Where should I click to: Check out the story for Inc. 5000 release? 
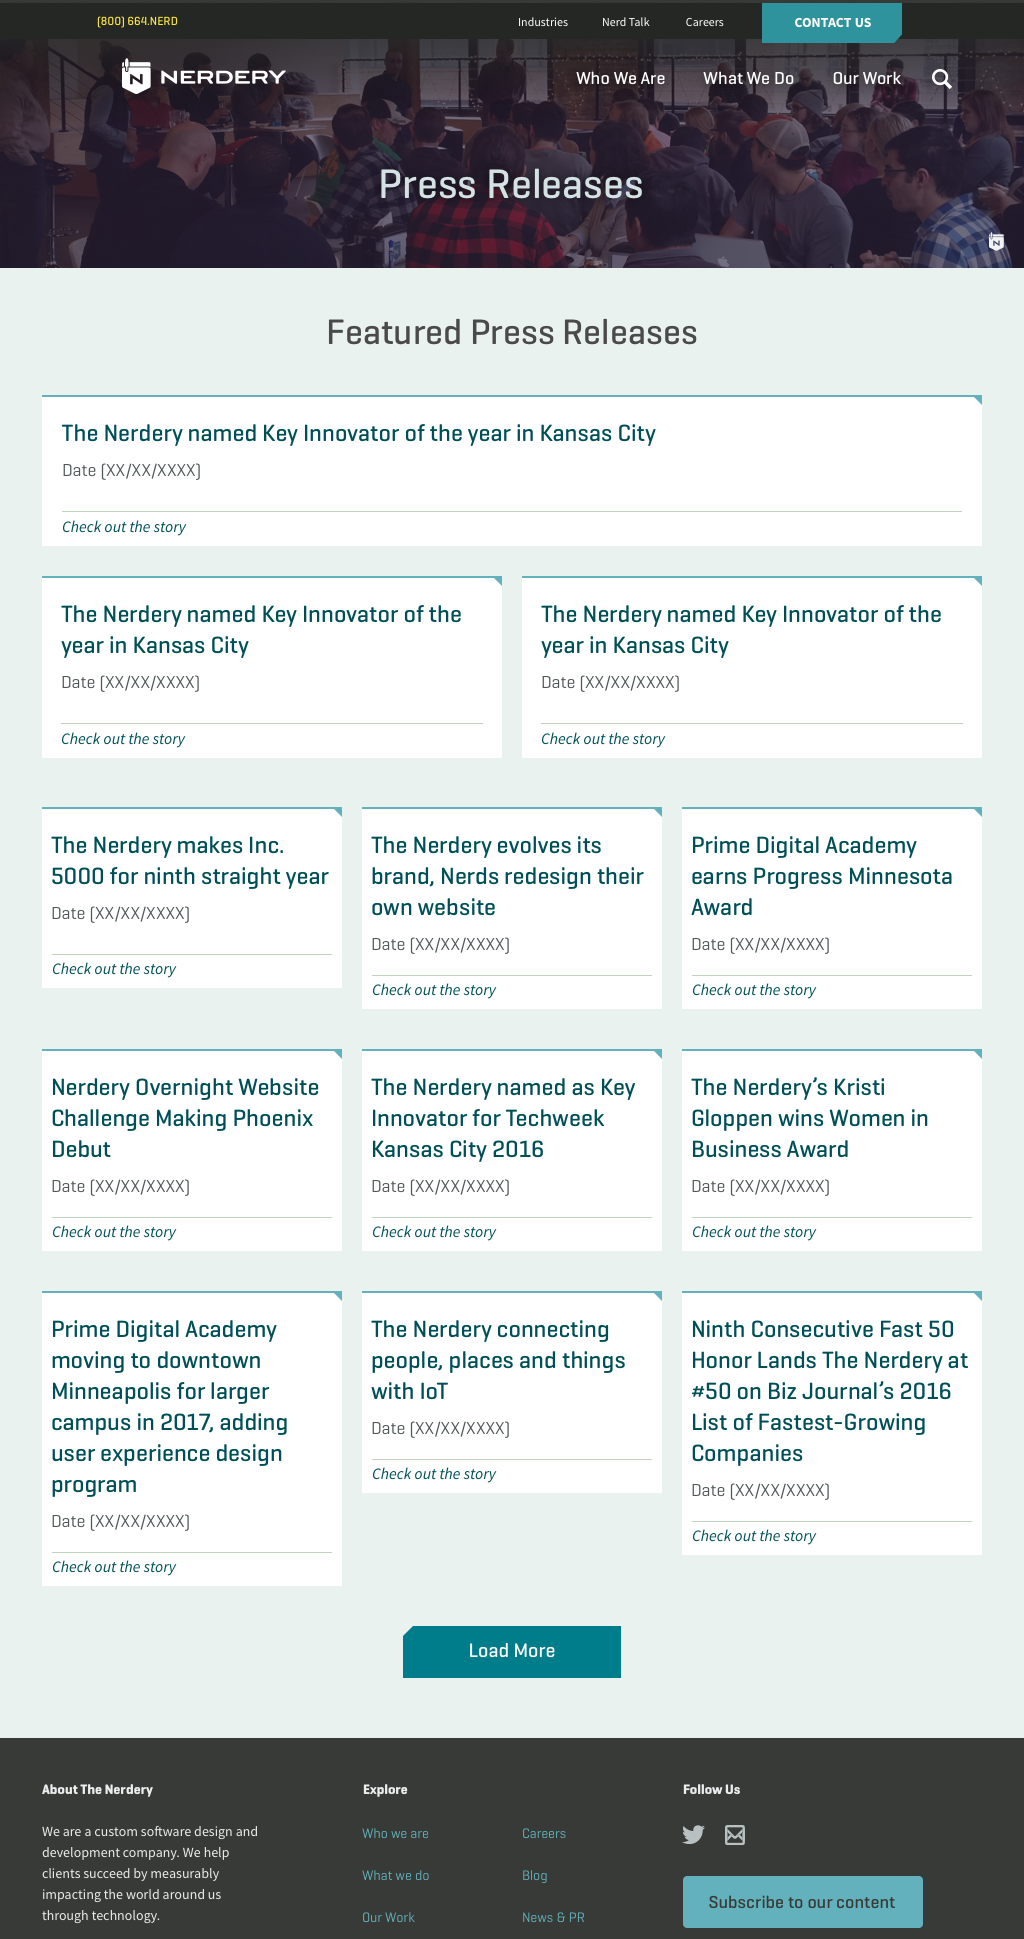click(x=114, y=969)
